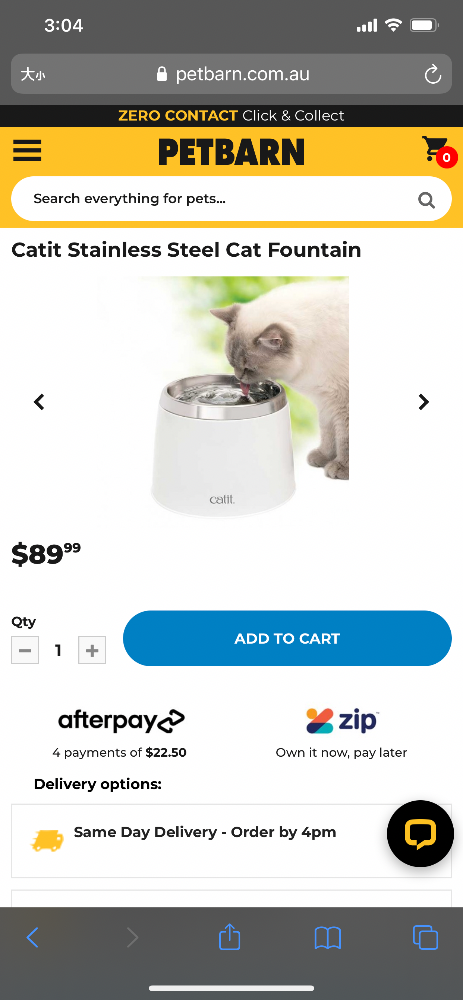Open the live chat bubble
The width and height of the screenshot is (463, 1000).
tap(420, 833)
